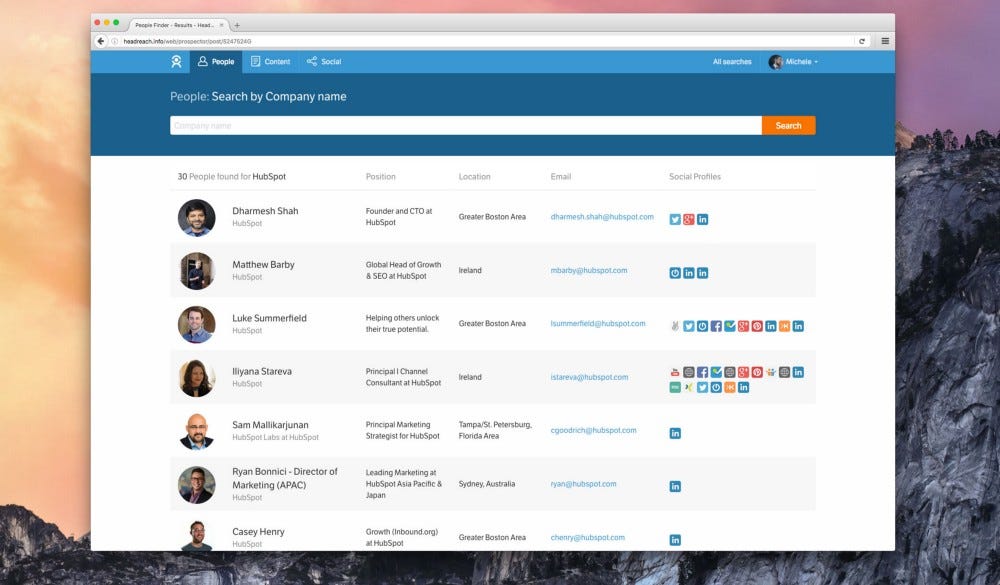Reload the page with the refresh icon
1000x585 pixels.
point(862,41)
